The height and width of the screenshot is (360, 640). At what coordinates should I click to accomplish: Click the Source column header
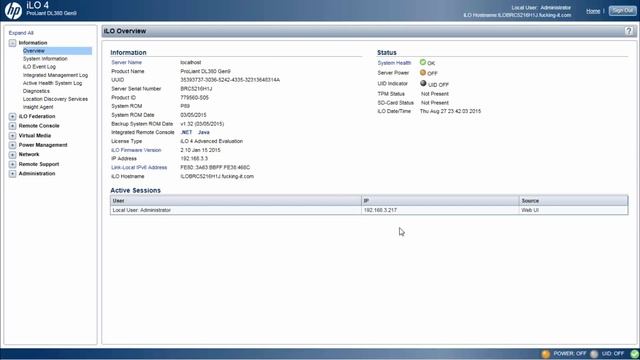(574, 201)
